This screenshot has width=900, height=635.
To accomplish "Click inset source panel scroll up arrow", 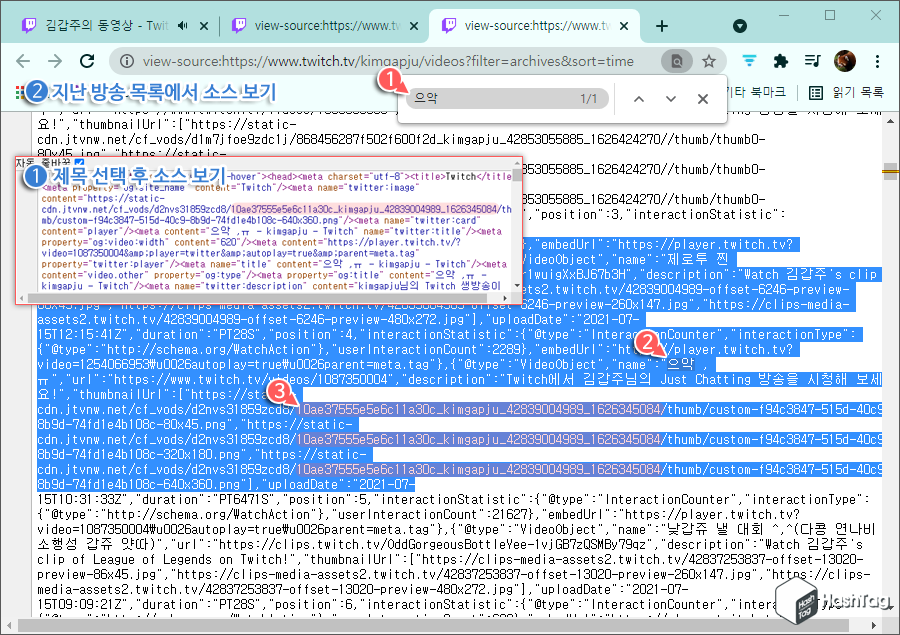I will 517,164.
